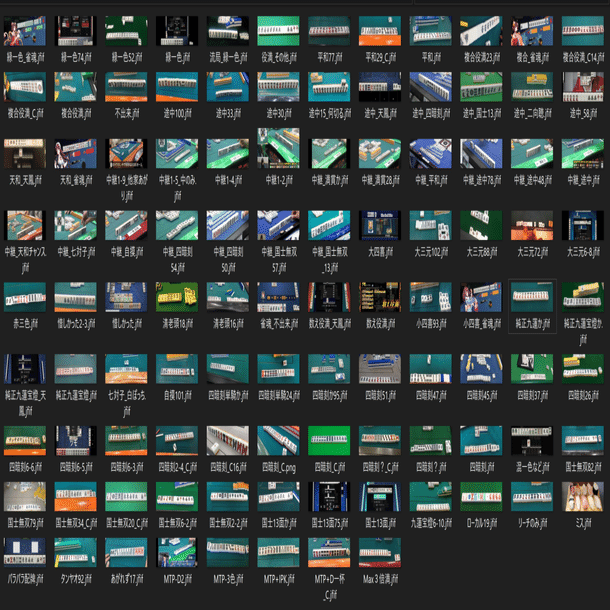
Task: Select the 天和_天鳳.jfif thumbnail
Action: [25, 154]
